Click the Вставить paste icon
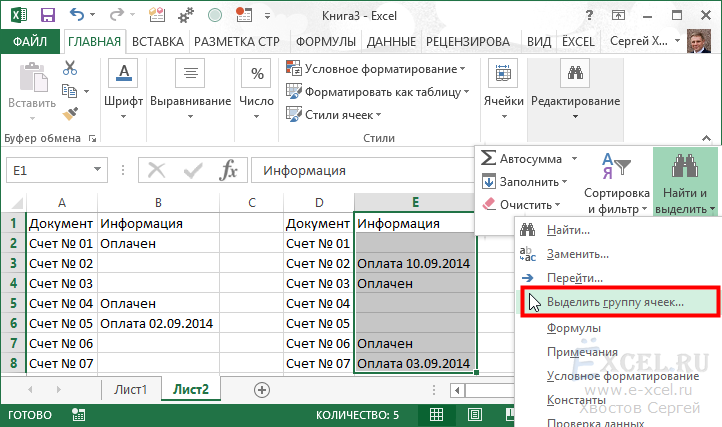The width and height of the screenshot is (722, 427). click(32, 78)
